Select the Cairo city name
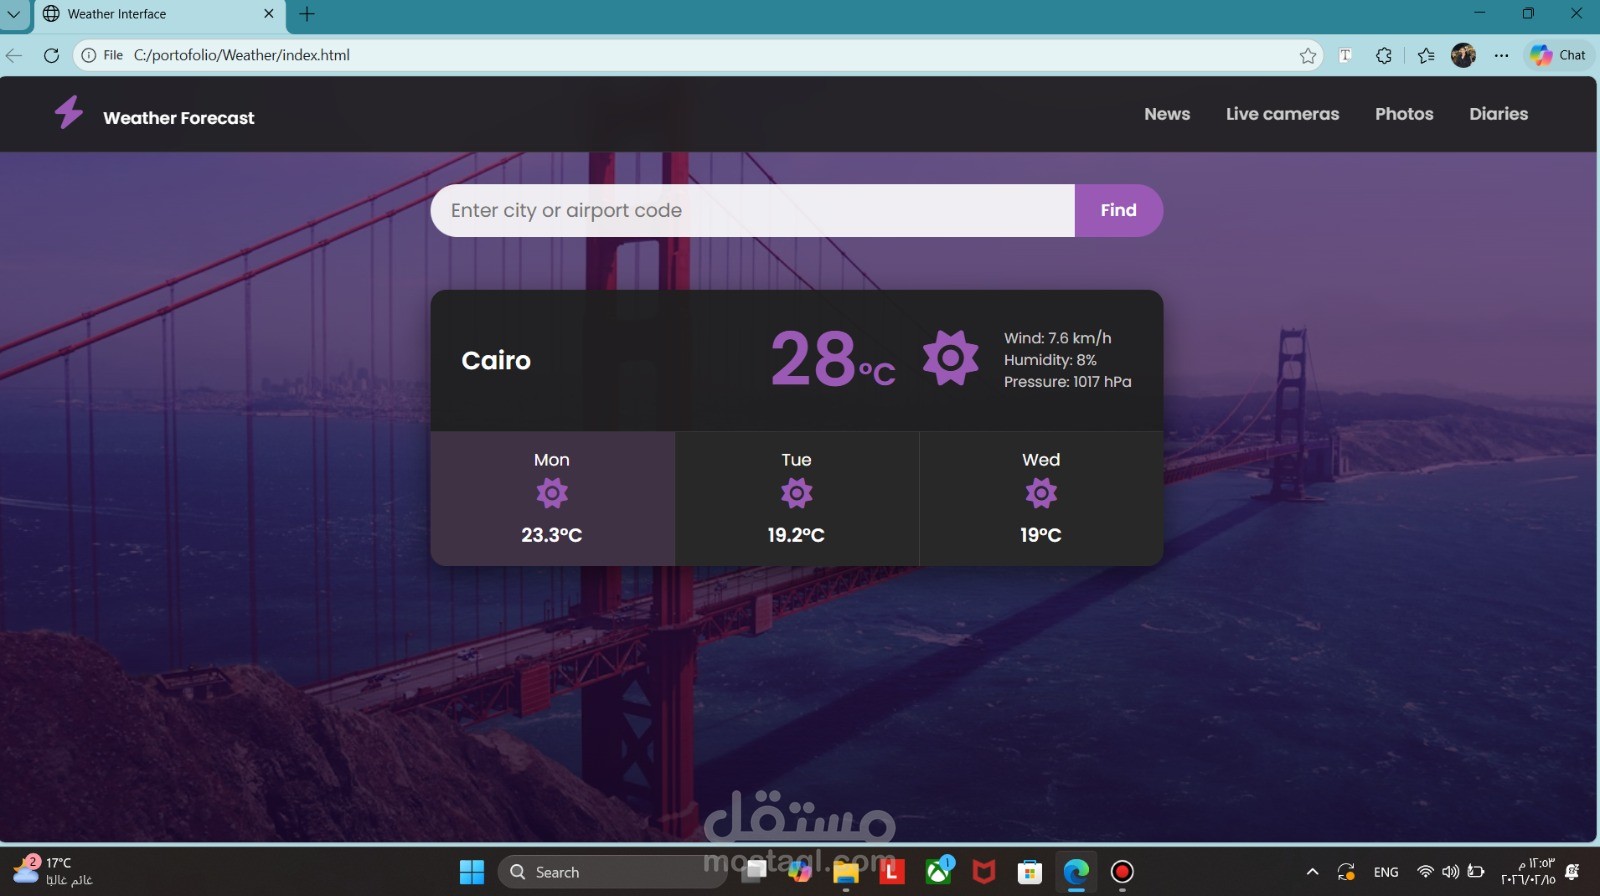This screenshot has height=896, width=1600. click(x=496, y=360)
